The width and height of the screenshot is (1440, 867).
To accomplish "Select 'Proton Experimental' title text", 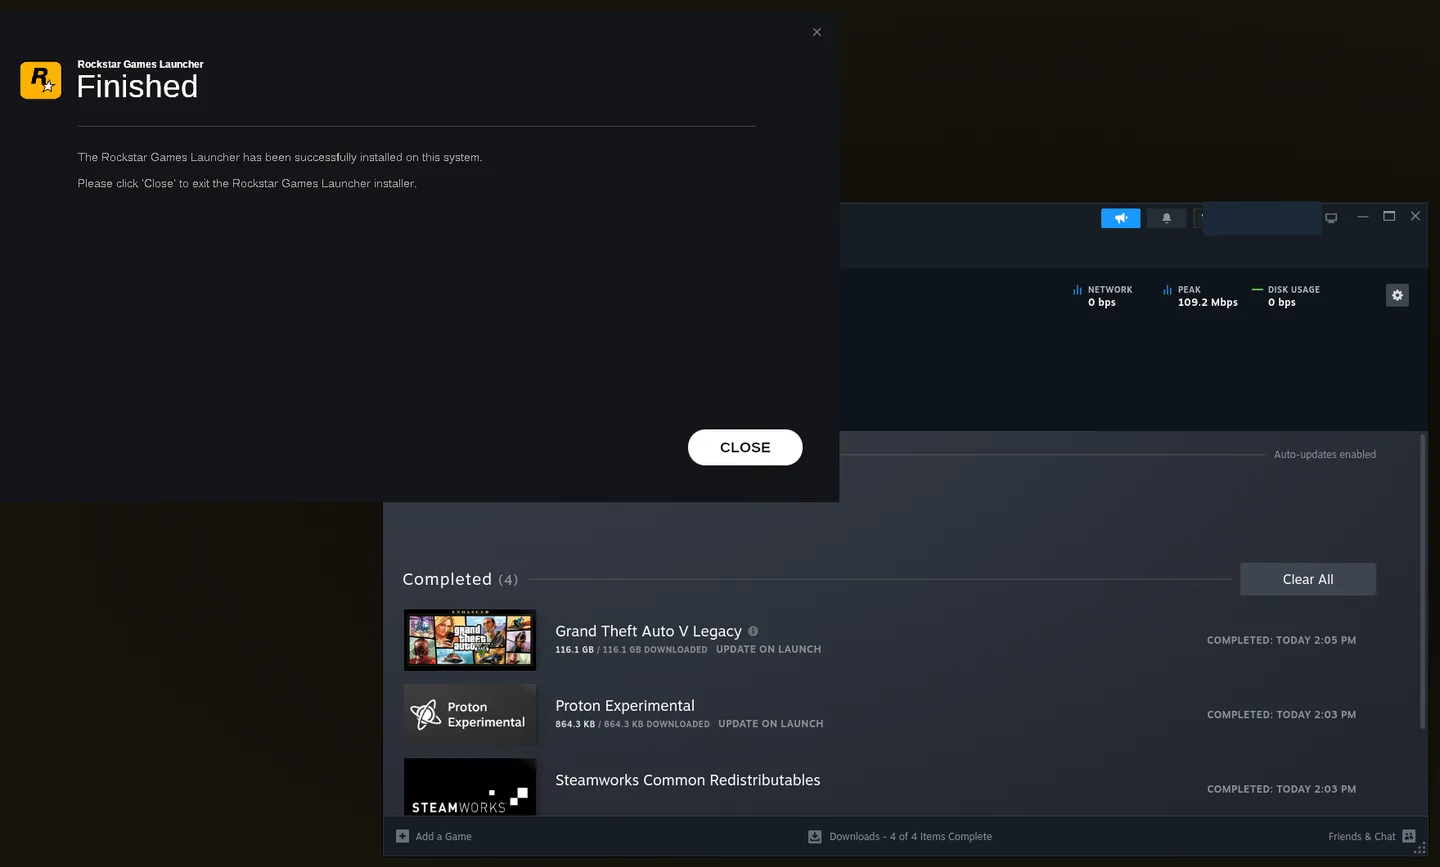I will coord(625,706).
